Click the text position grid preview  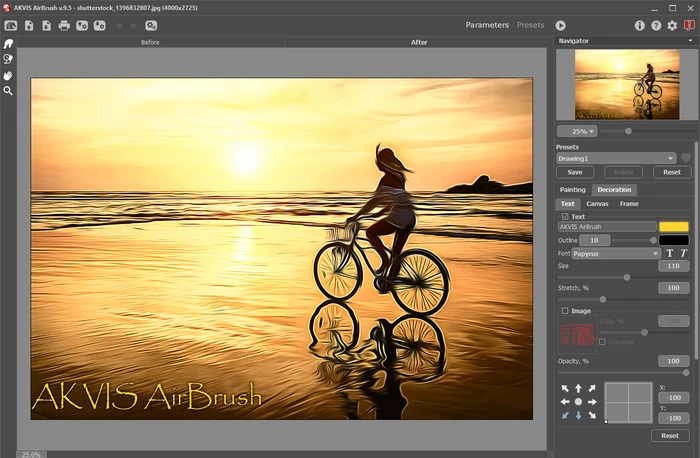click(x=628, y=402)
